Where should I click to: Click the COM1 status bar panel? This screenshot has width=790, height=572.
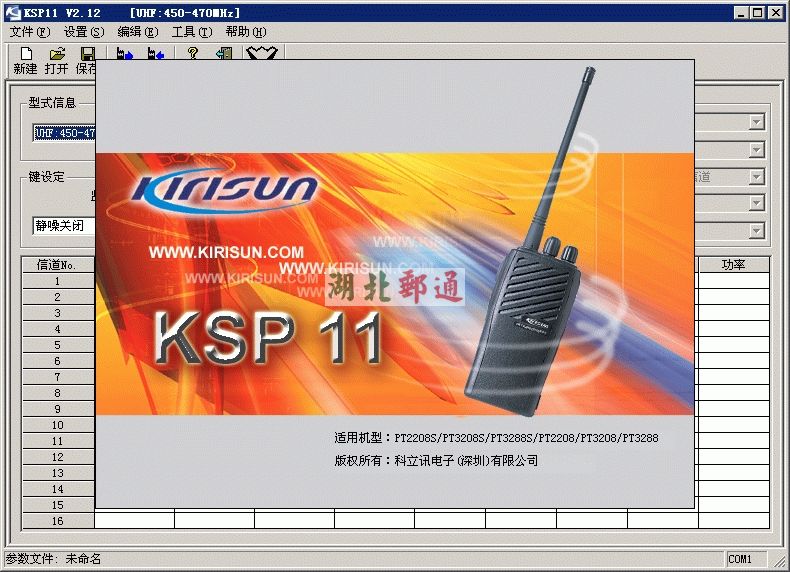(747, 559)
